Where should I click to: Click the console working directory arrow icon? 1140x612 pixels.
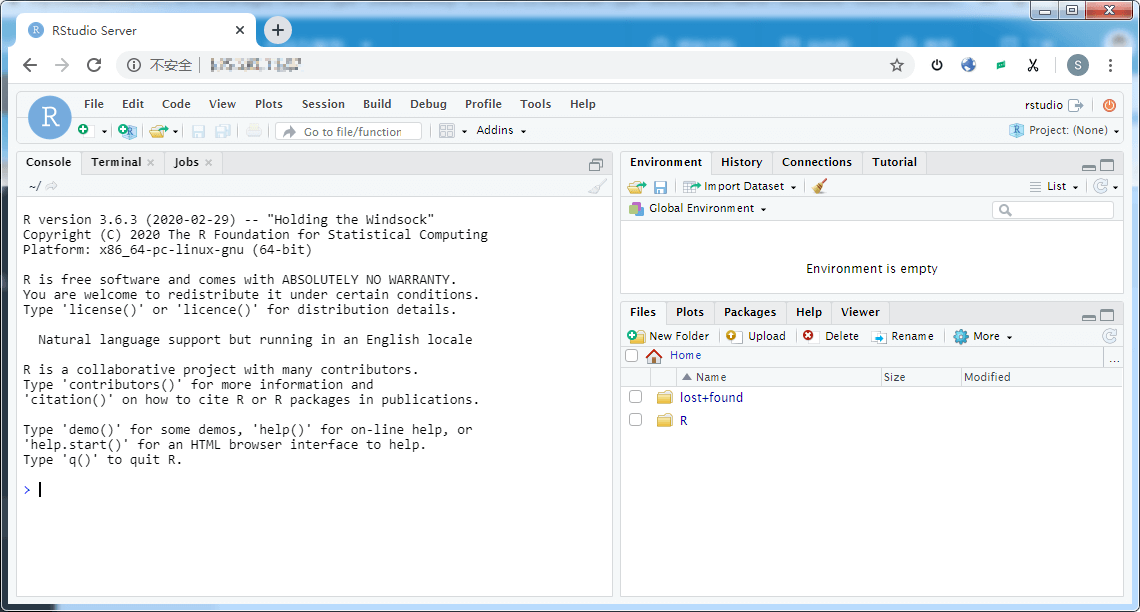point(52,186)
